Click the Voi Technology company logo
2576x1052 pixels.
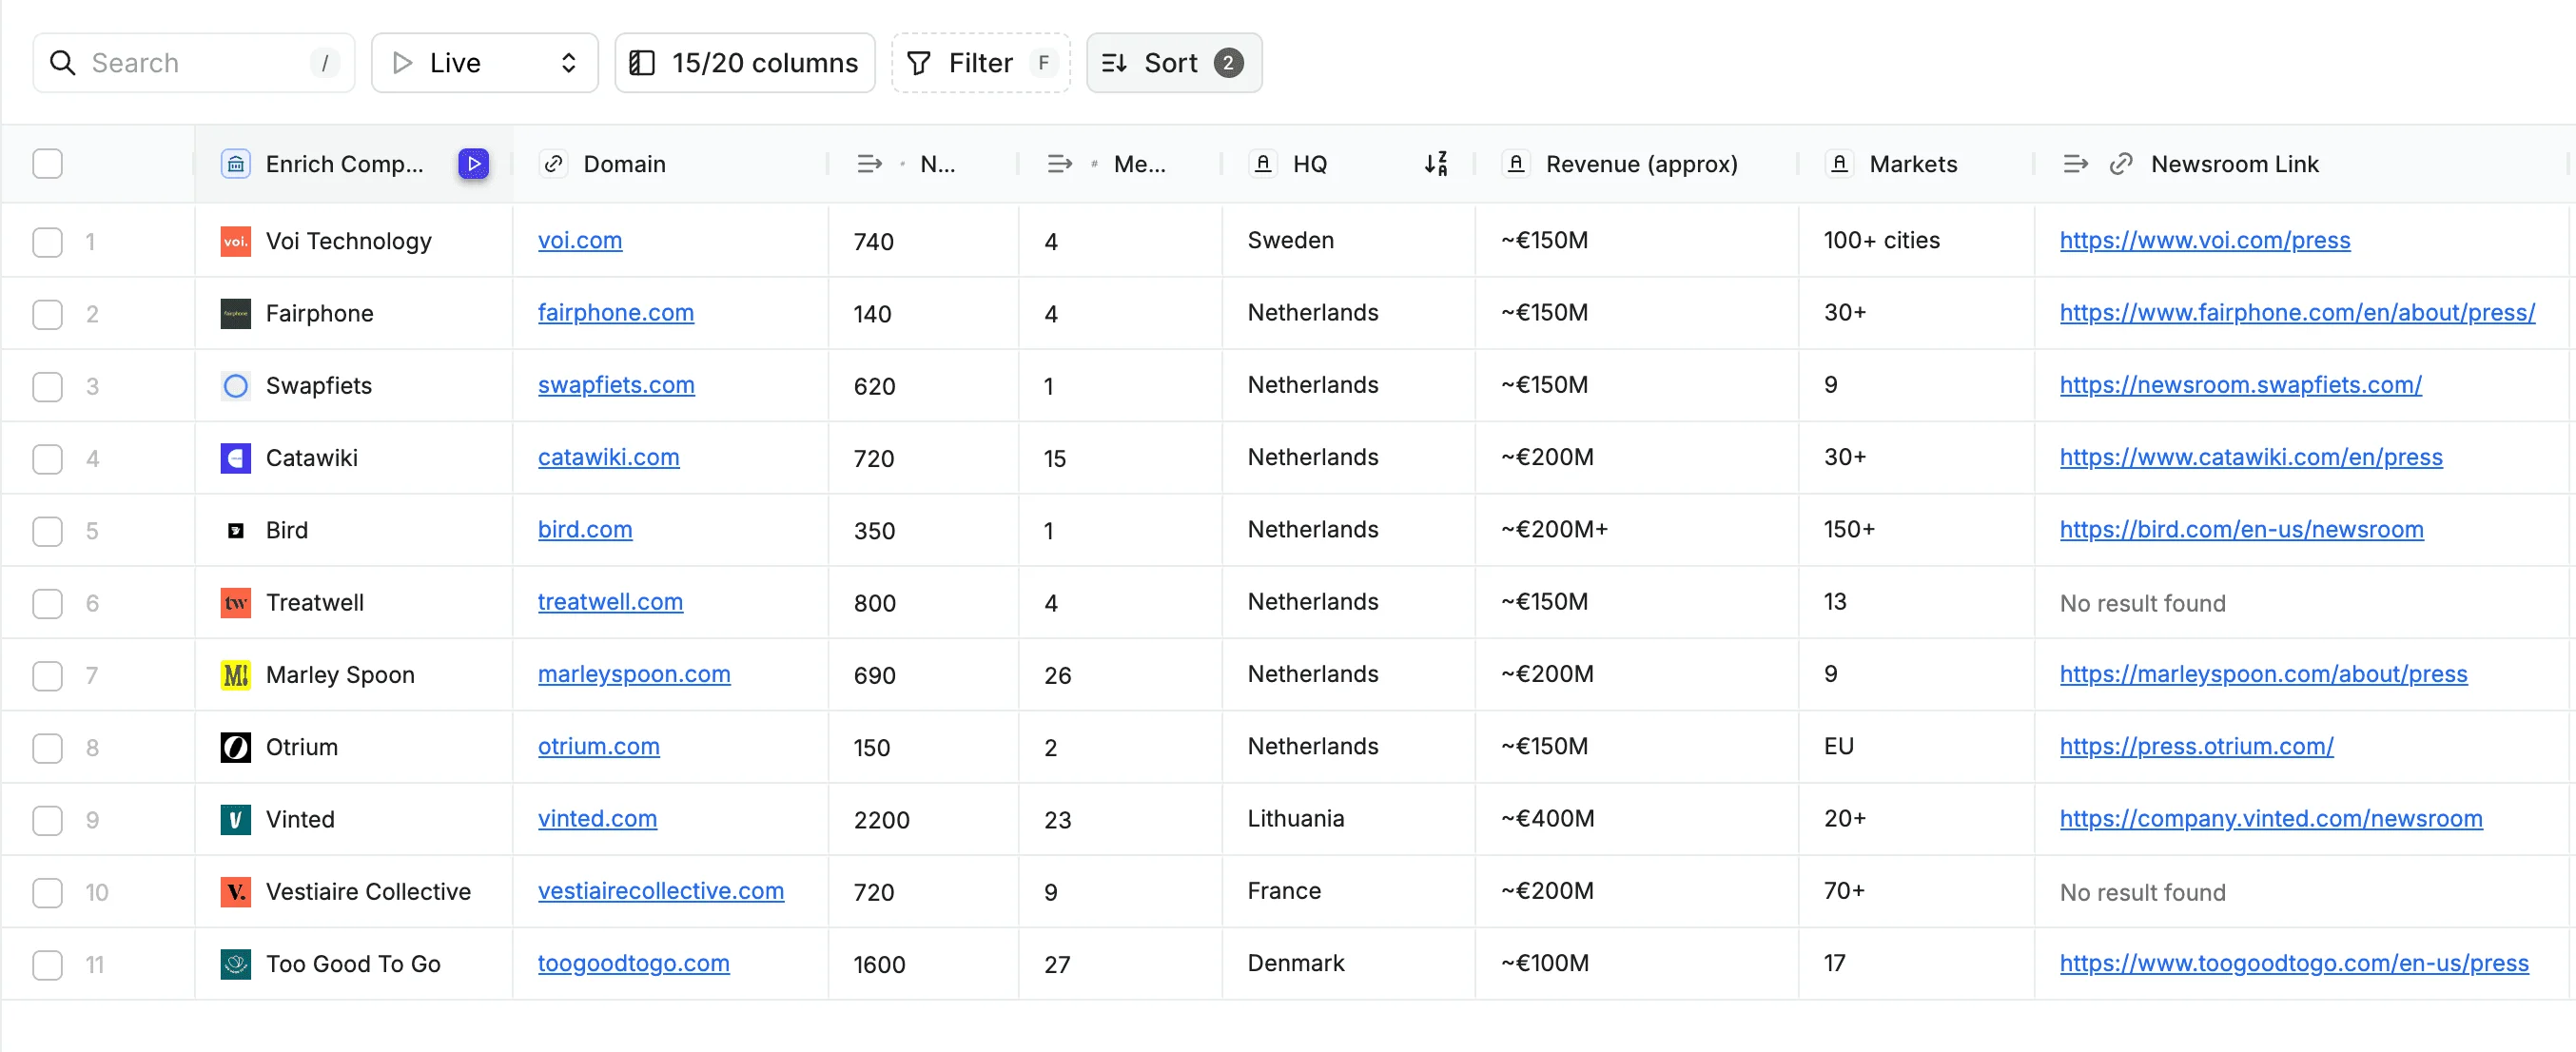point(235,241)
